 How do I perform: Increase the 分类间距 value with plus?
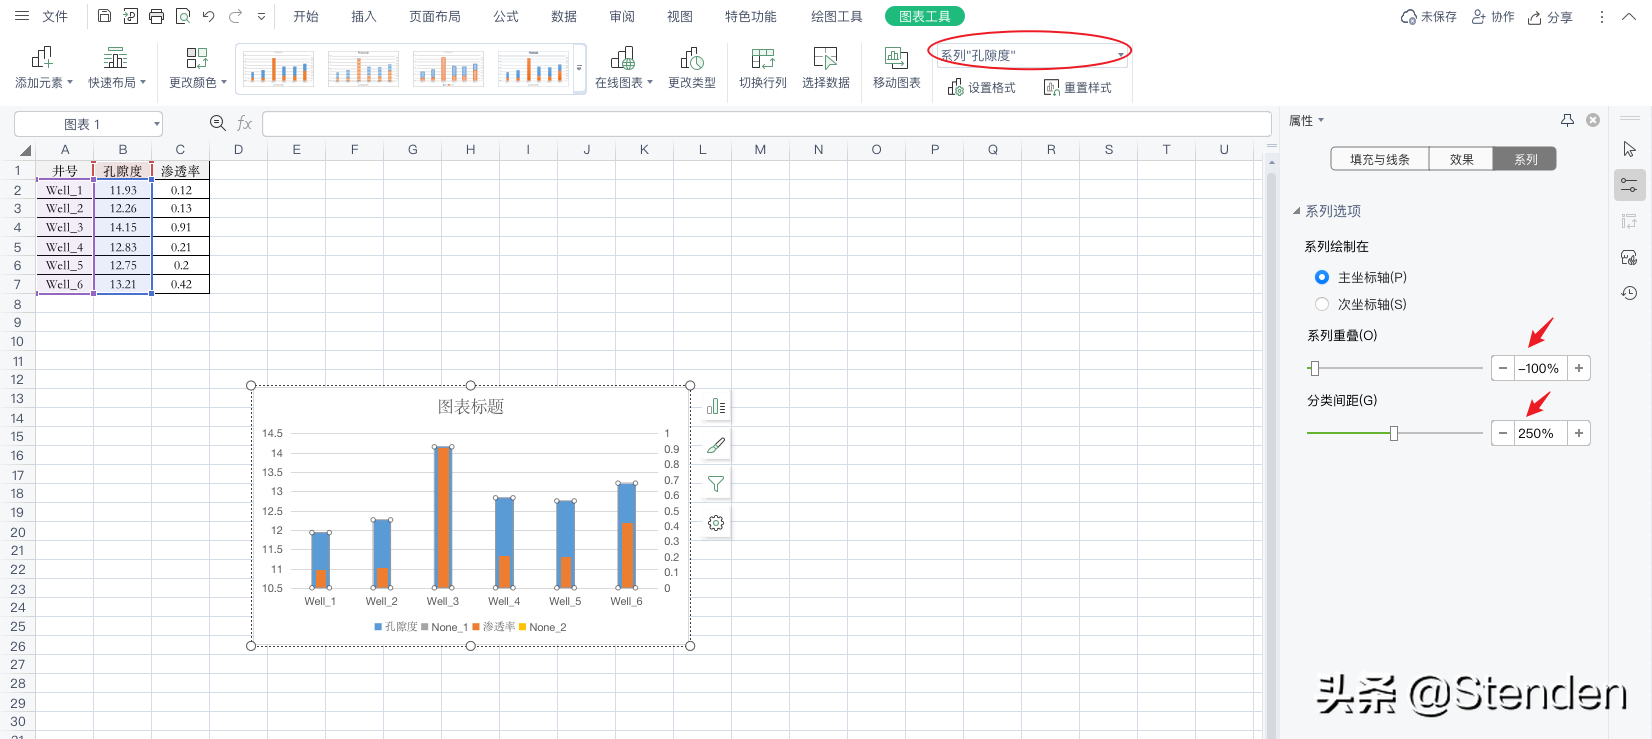pyautogui.click(x=1579, y=433)
